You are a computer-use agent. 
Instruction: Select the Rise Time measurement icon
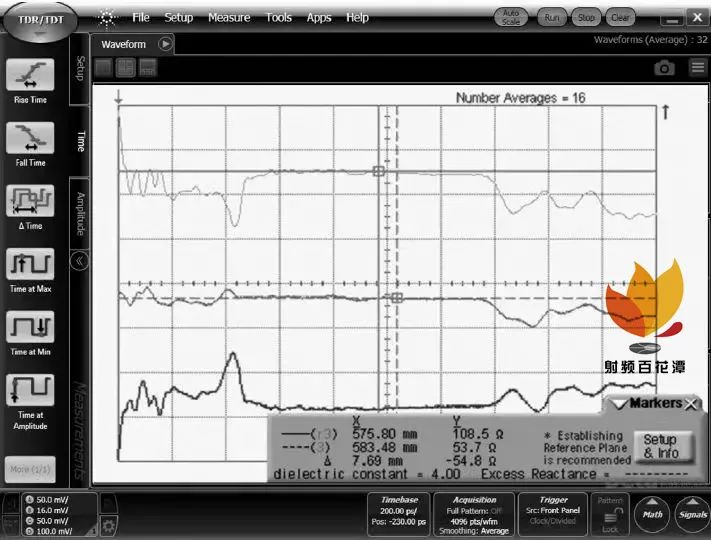pos(30,75)
